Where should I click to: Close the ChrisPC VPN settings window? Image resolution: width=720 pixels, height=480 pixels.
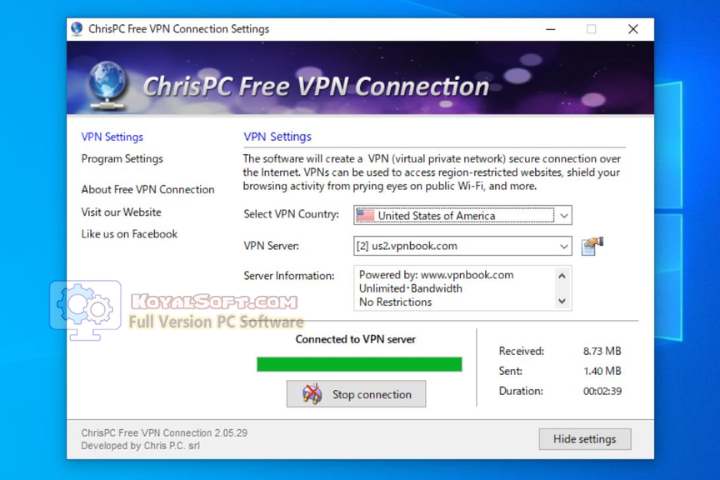[633, 29]
